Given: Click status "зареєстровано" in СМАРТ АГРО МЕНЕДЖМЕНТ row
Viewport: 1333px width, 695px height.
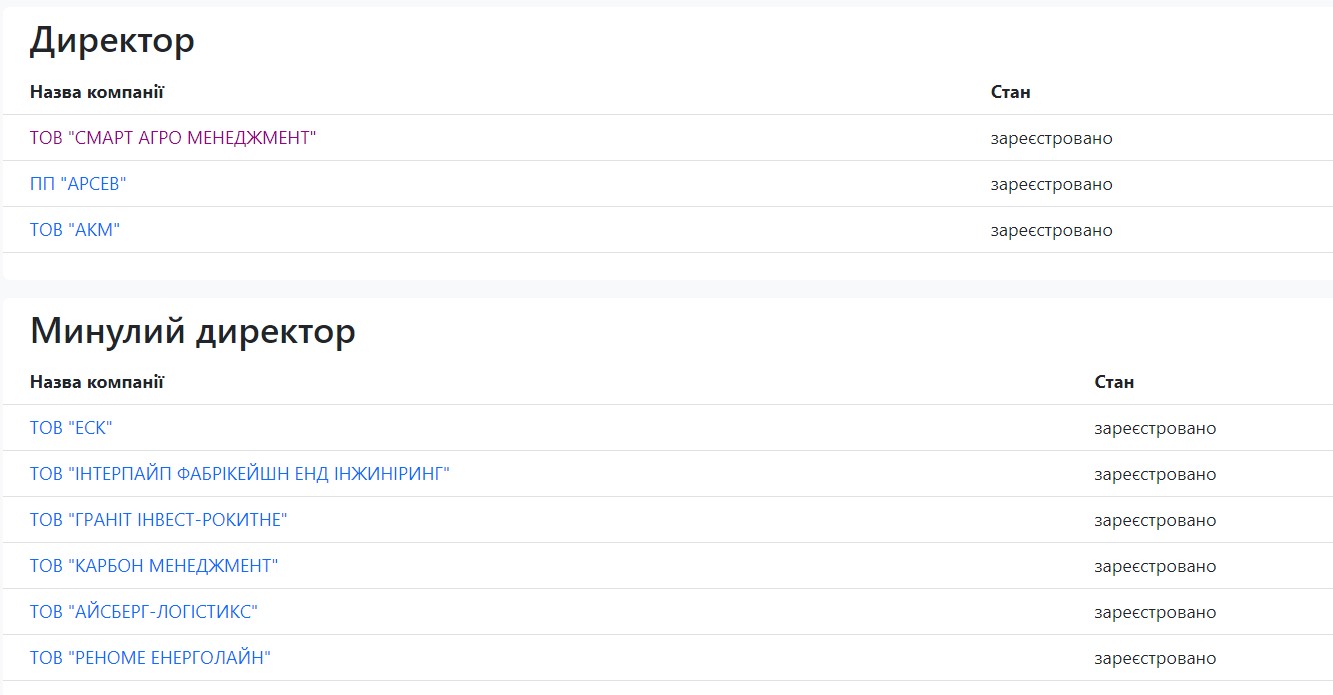Looking at the screenshot, I should pyautogui.click(x=1051, y=138).
